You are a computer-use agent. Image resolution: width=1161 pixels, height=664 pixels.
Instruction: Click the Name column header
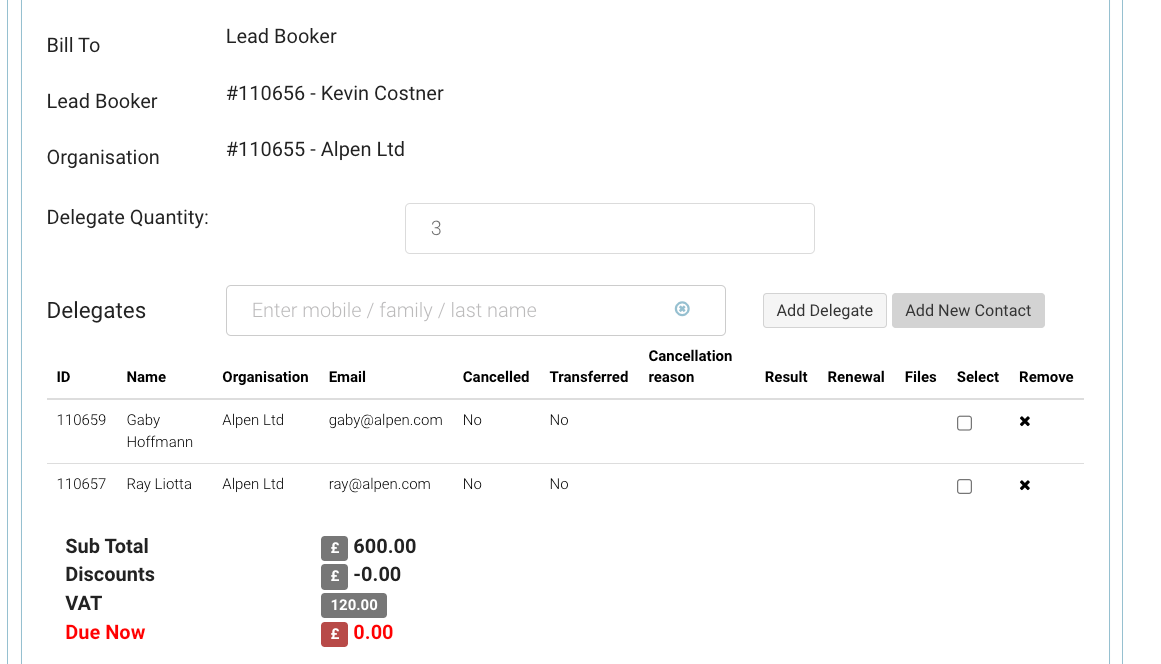click(x=146, y=377)
